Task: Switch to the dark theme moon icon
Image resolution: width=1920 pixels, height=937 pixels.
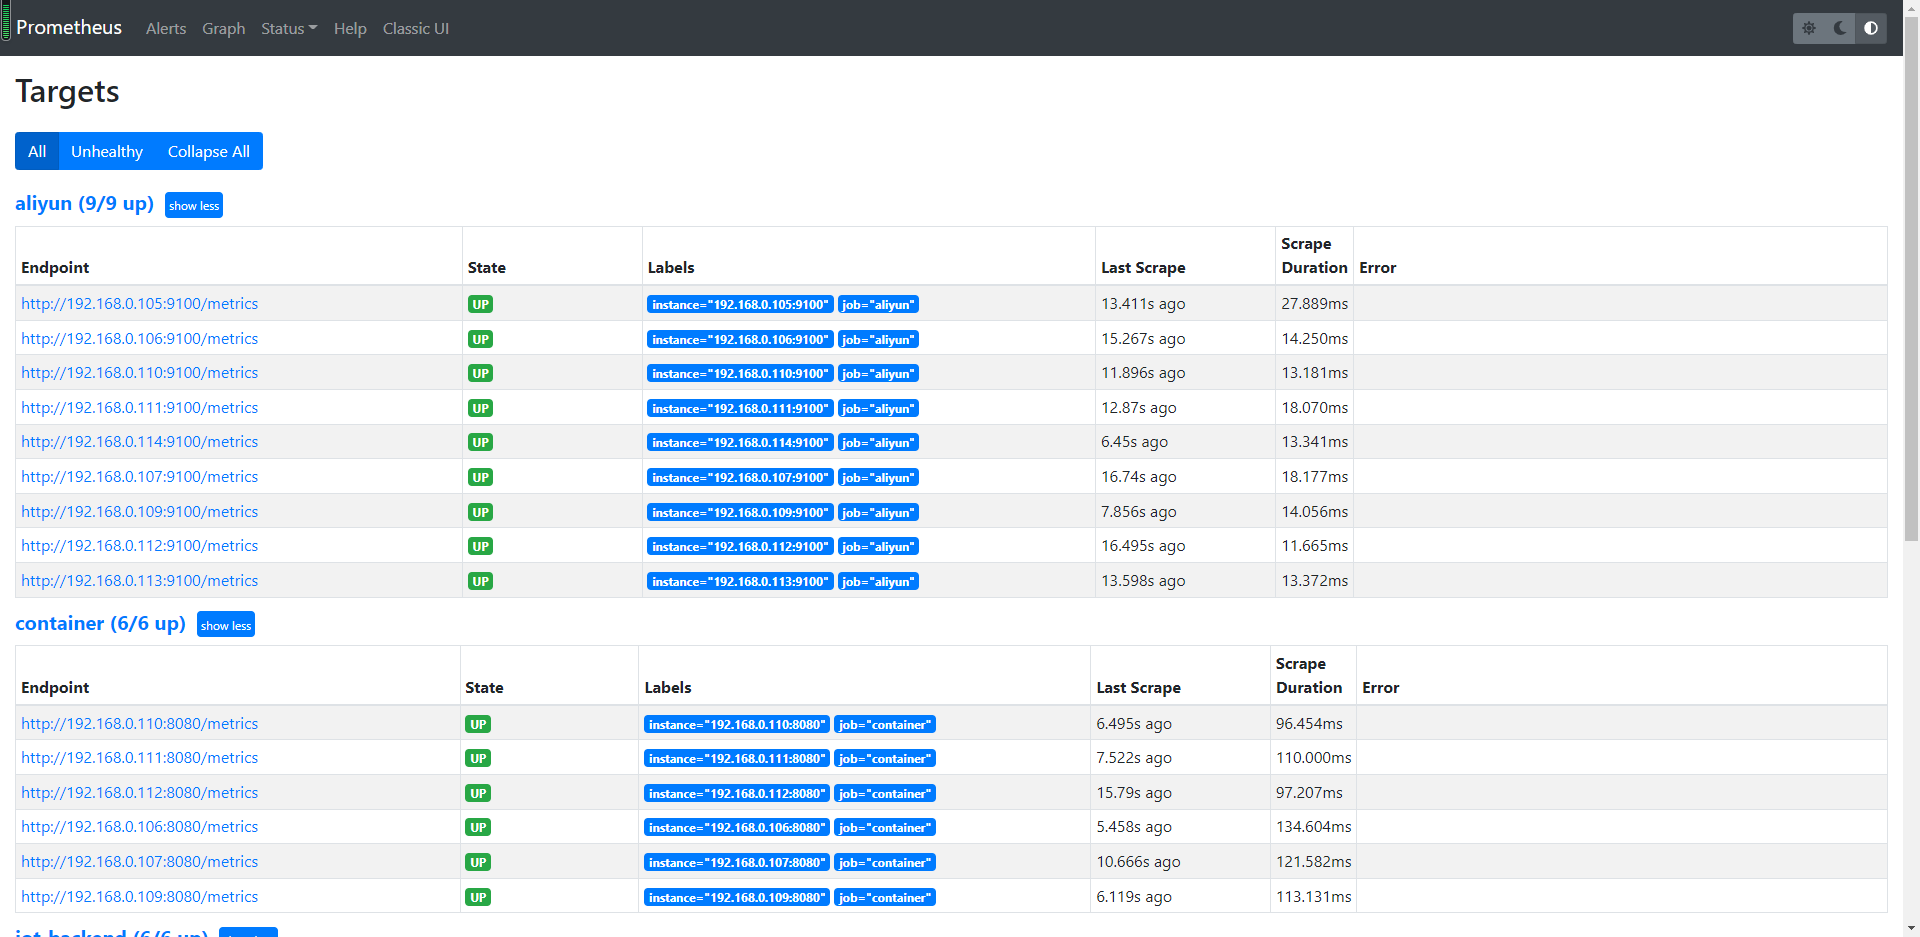Action: point(1840,28)
